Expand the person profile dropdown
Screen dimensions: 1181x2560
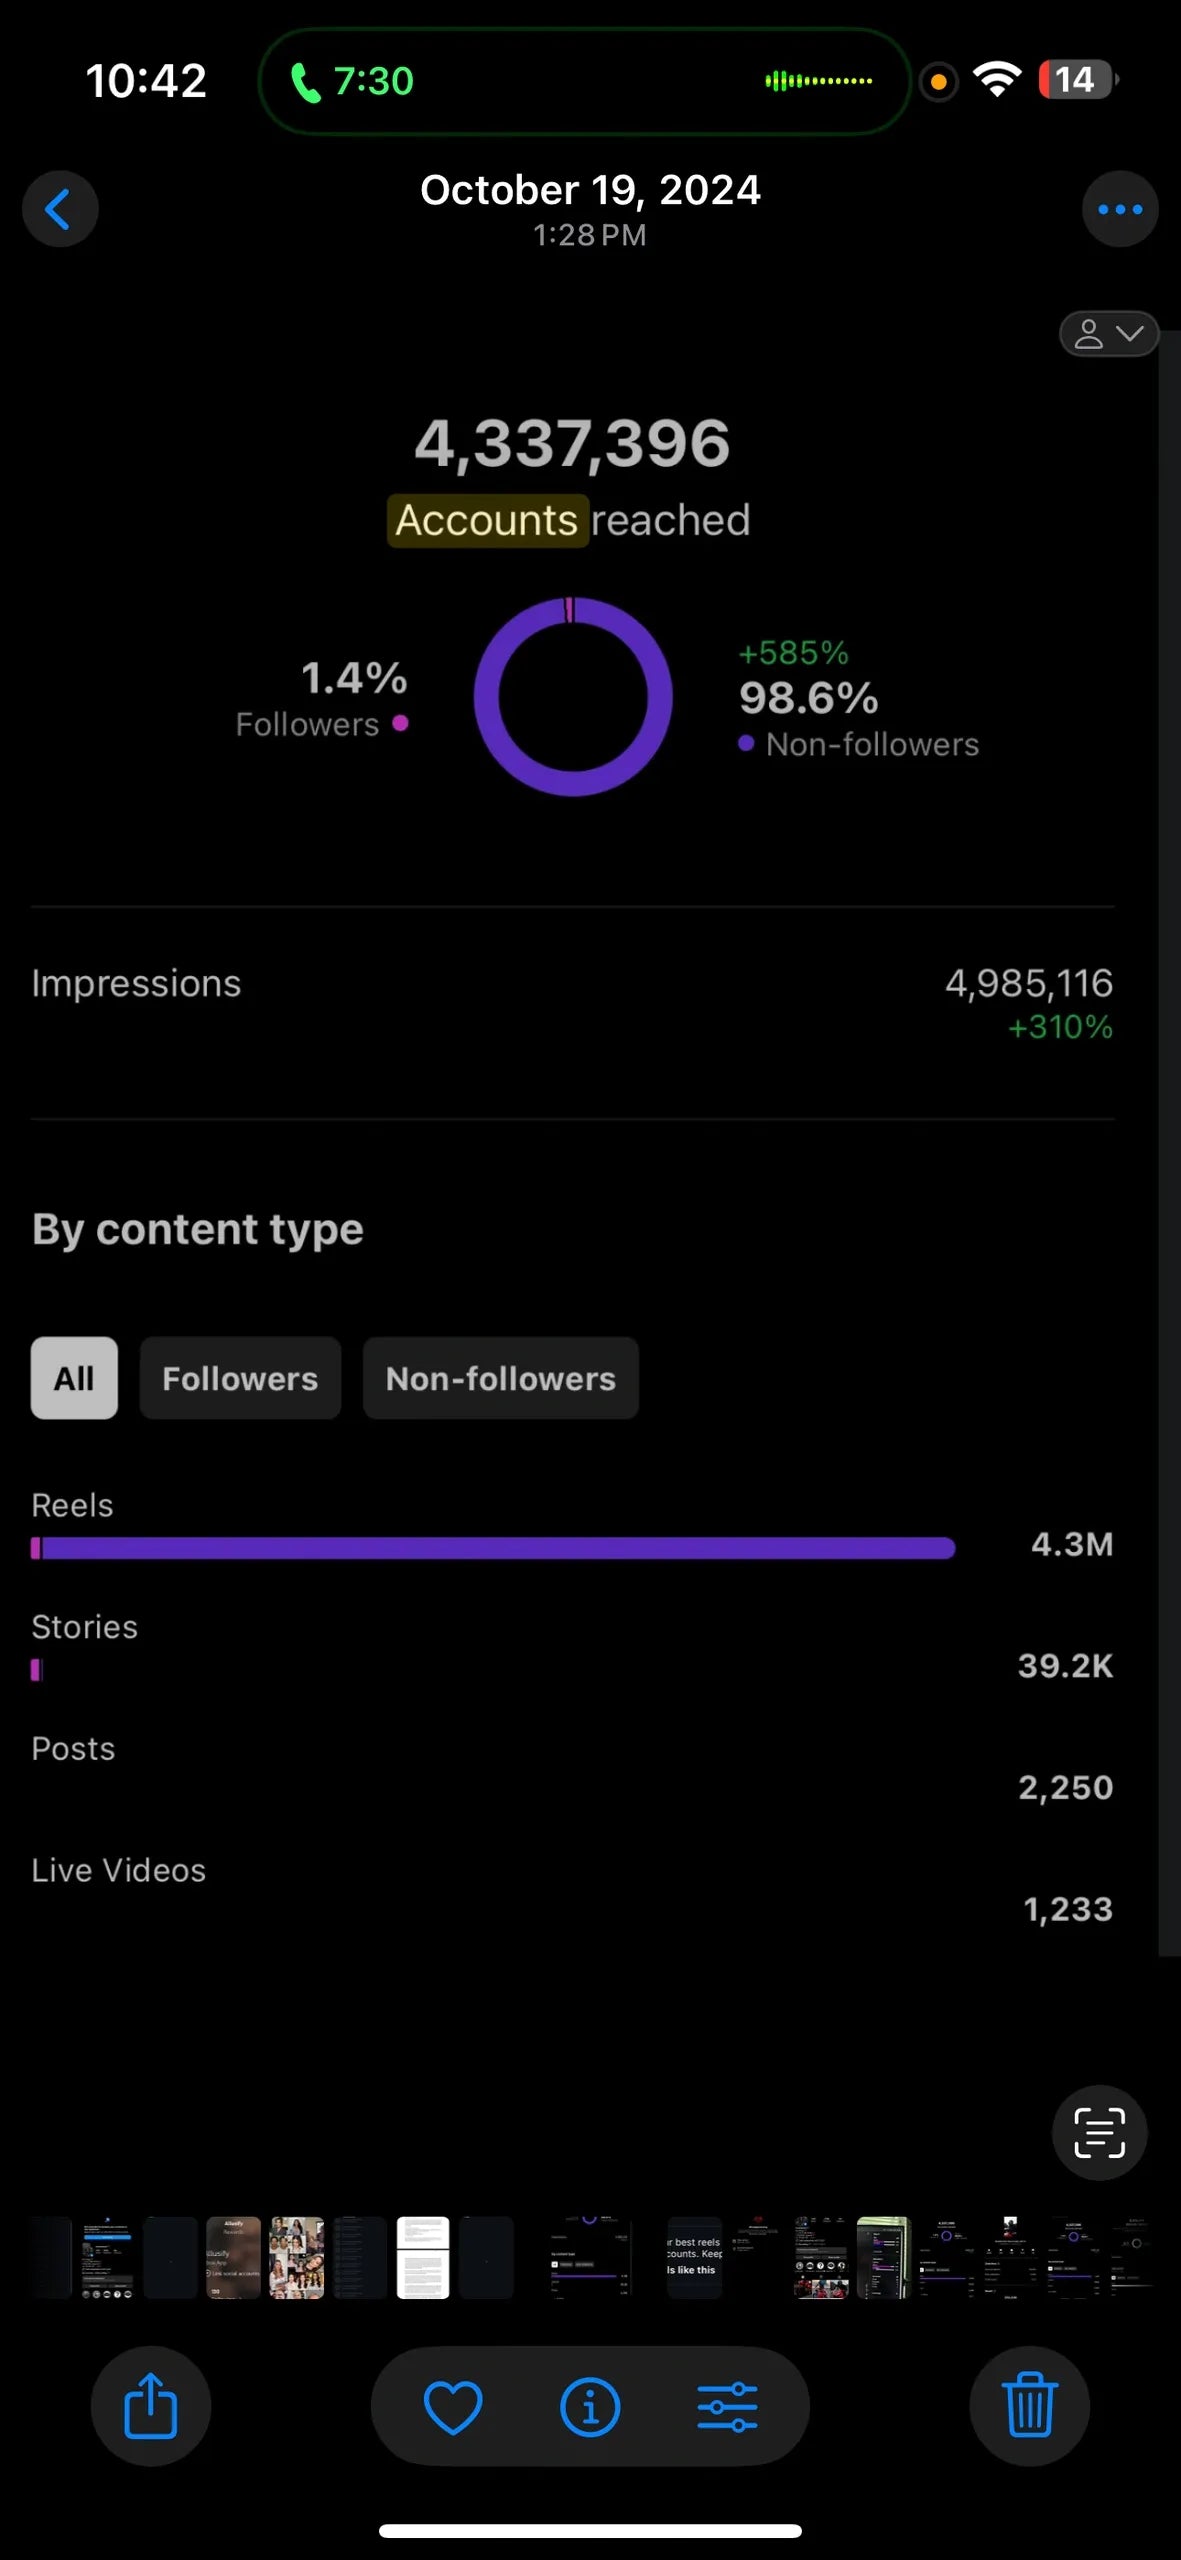point(1108,334)
